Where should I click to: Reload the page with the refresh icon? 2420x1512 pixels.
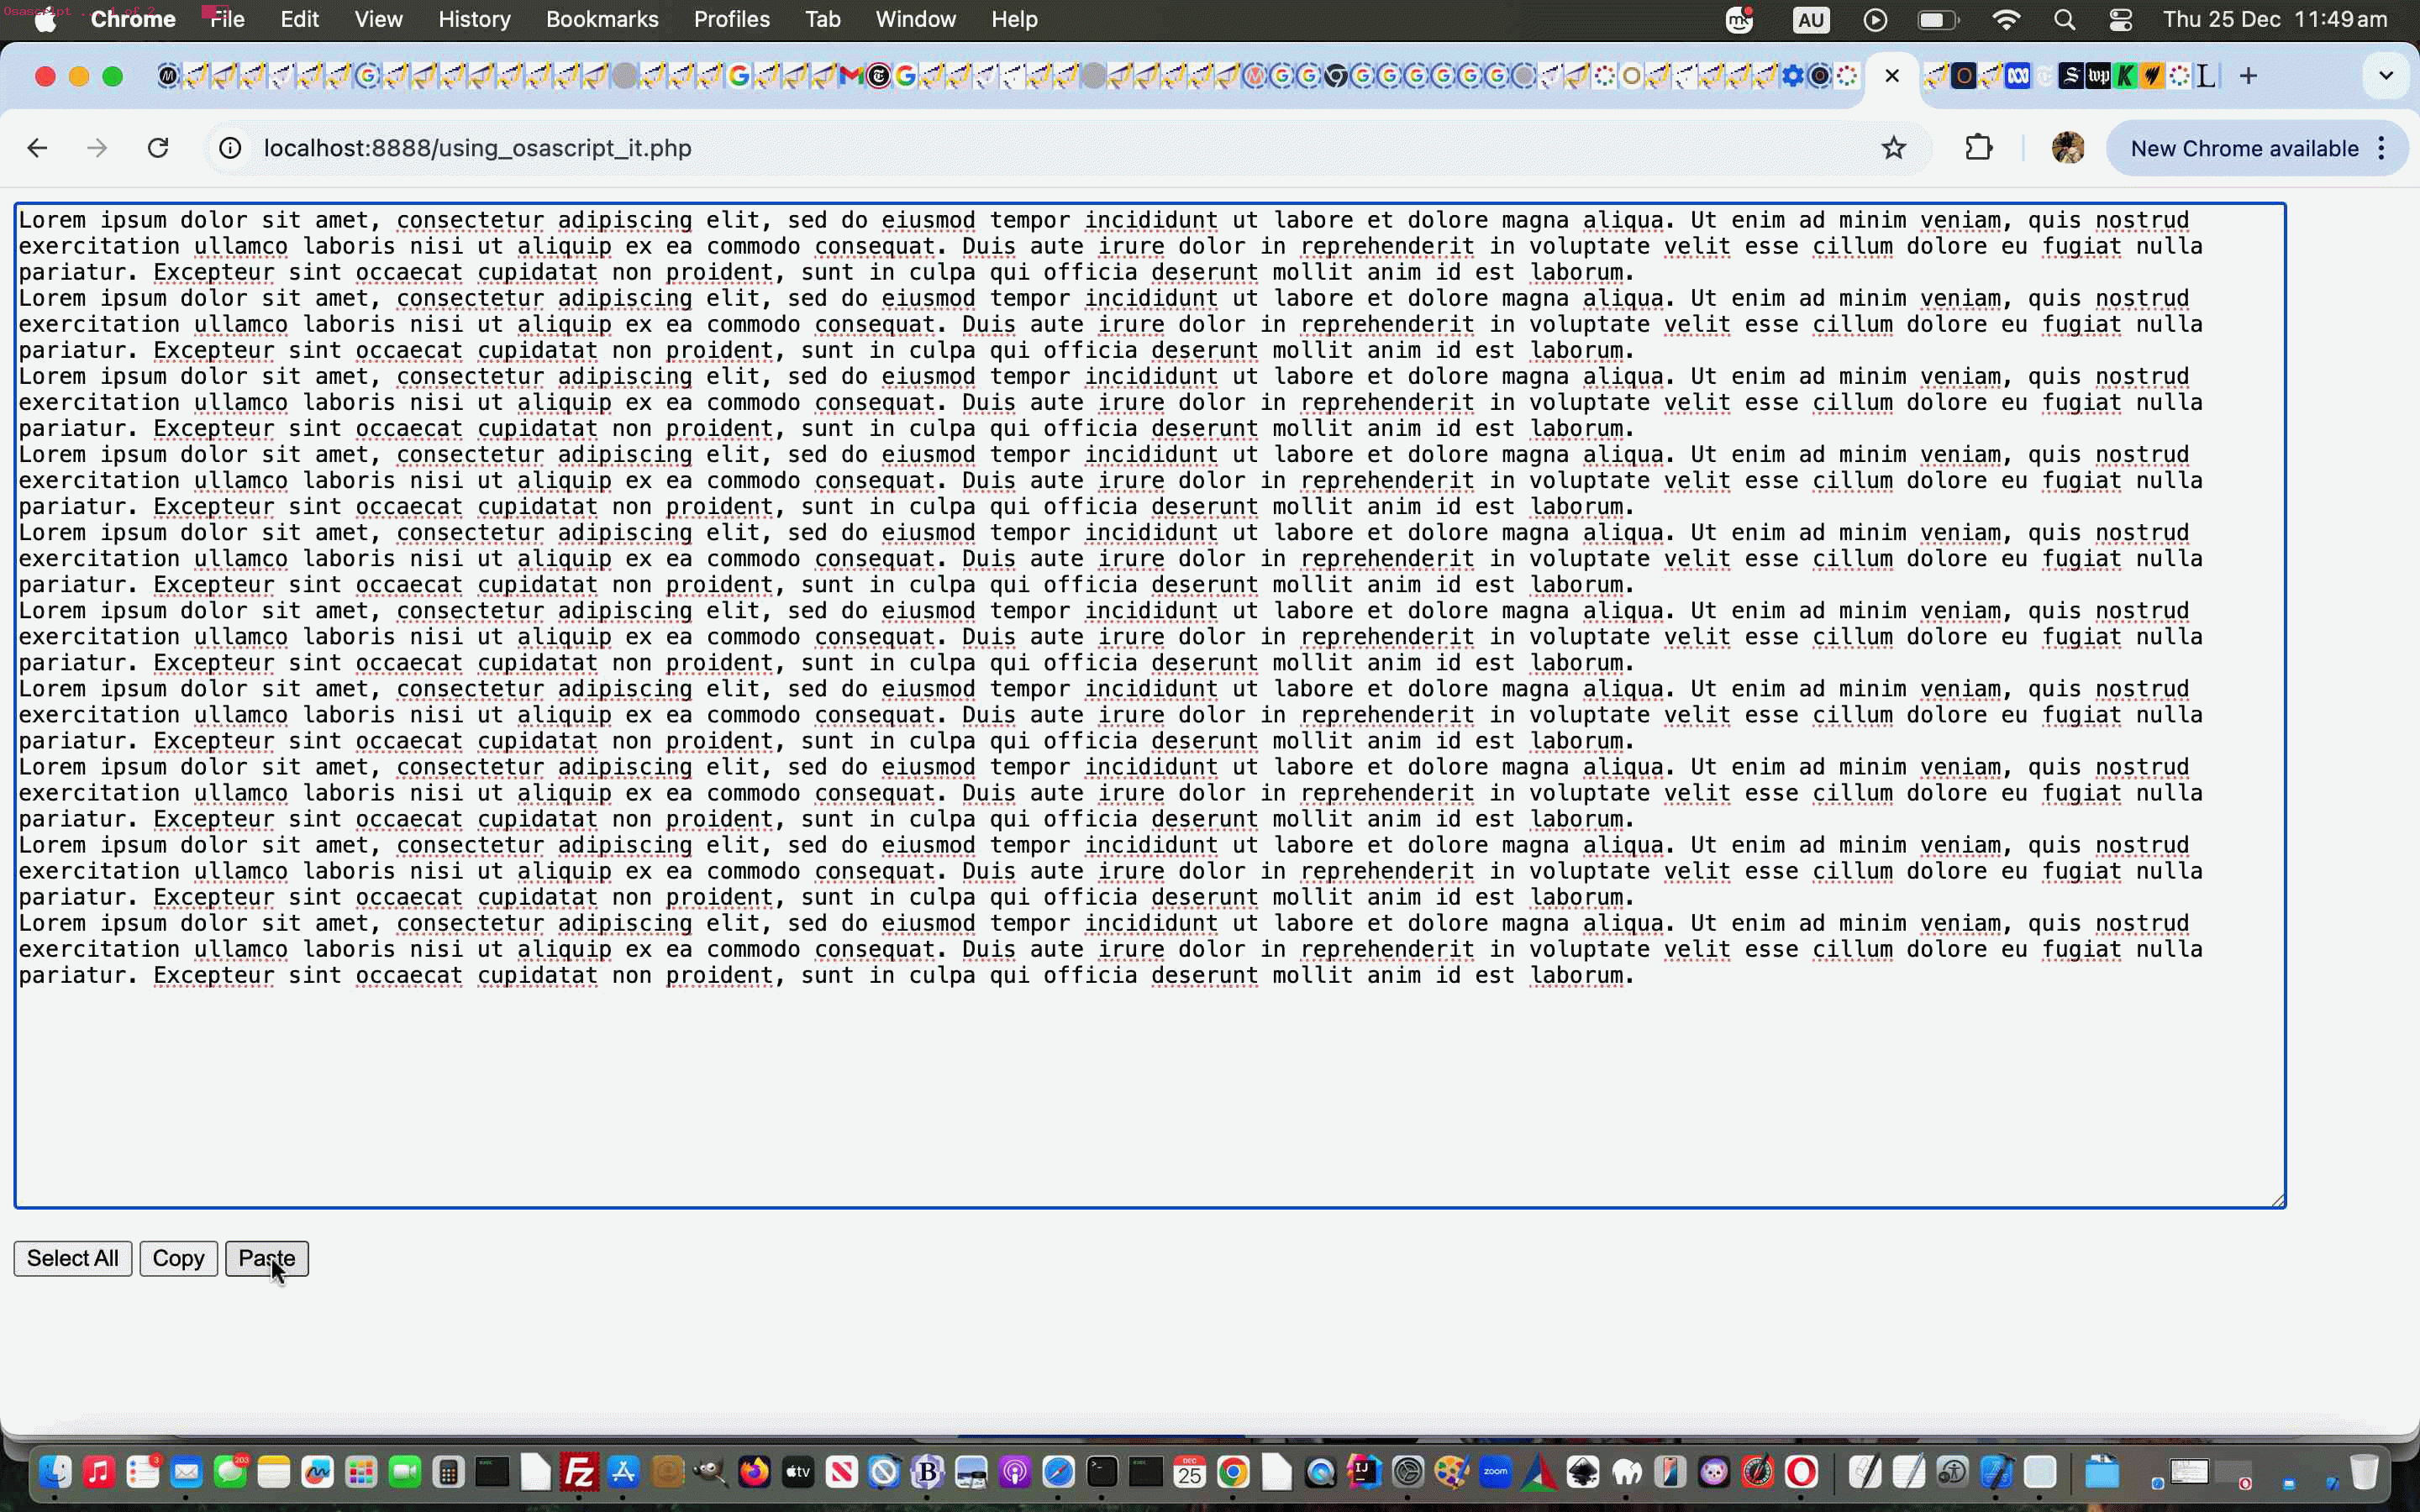coord(158,148)
